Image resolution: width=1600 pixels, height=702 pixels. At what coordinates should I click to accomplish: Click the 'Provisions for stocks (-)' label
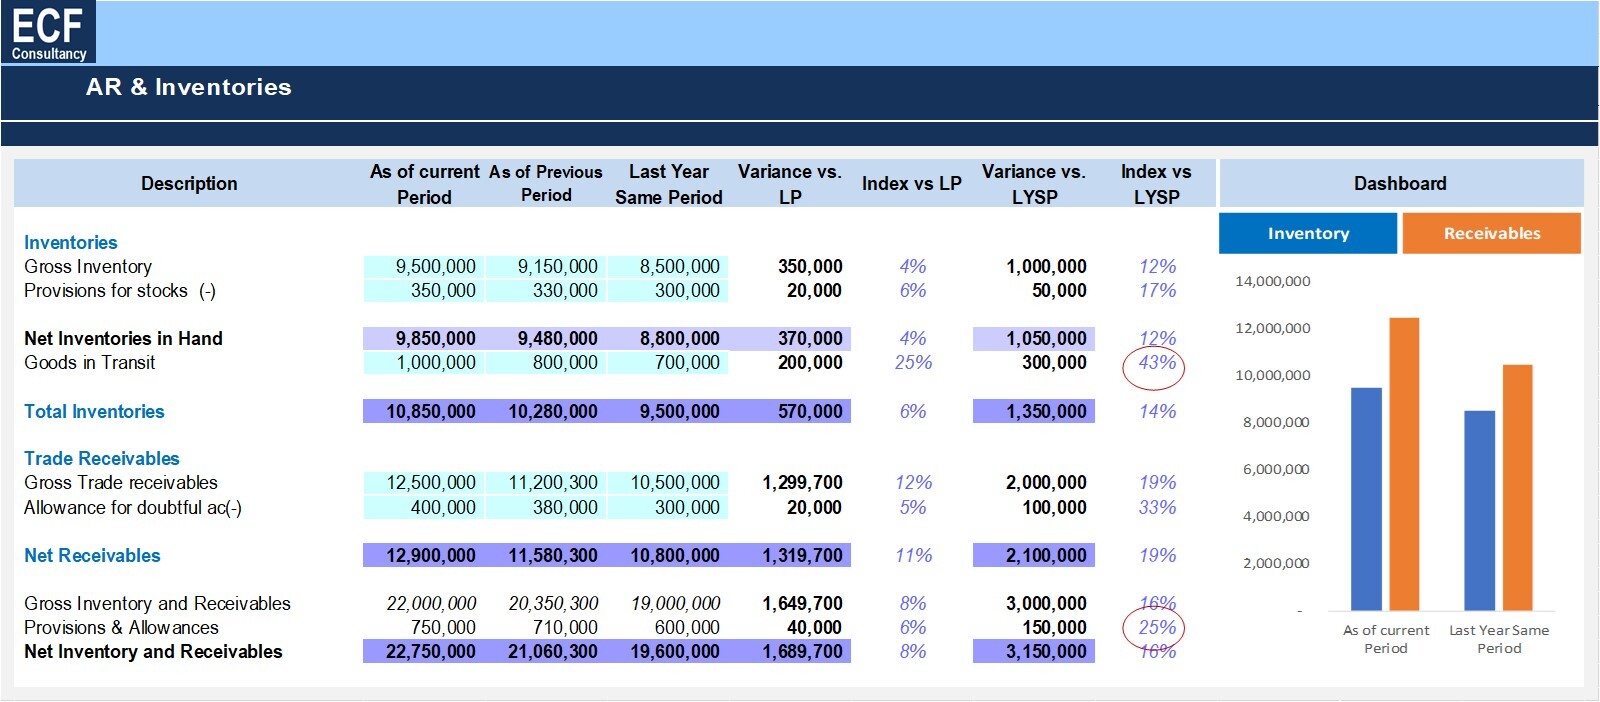120,290
